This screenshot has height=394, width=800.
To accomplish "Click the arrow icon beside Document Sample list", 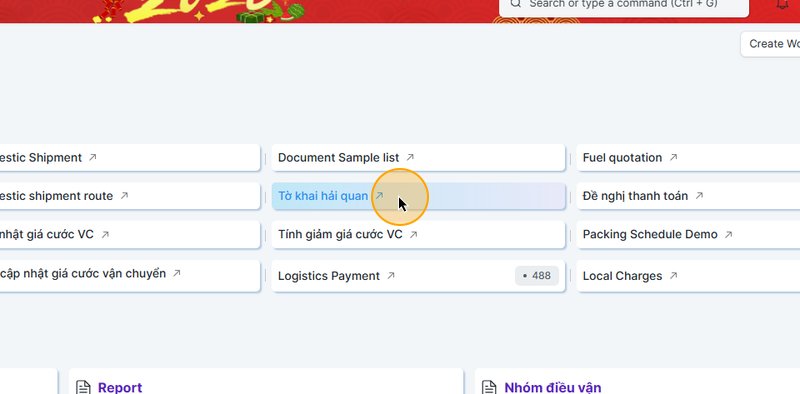I will pos(410,157).
